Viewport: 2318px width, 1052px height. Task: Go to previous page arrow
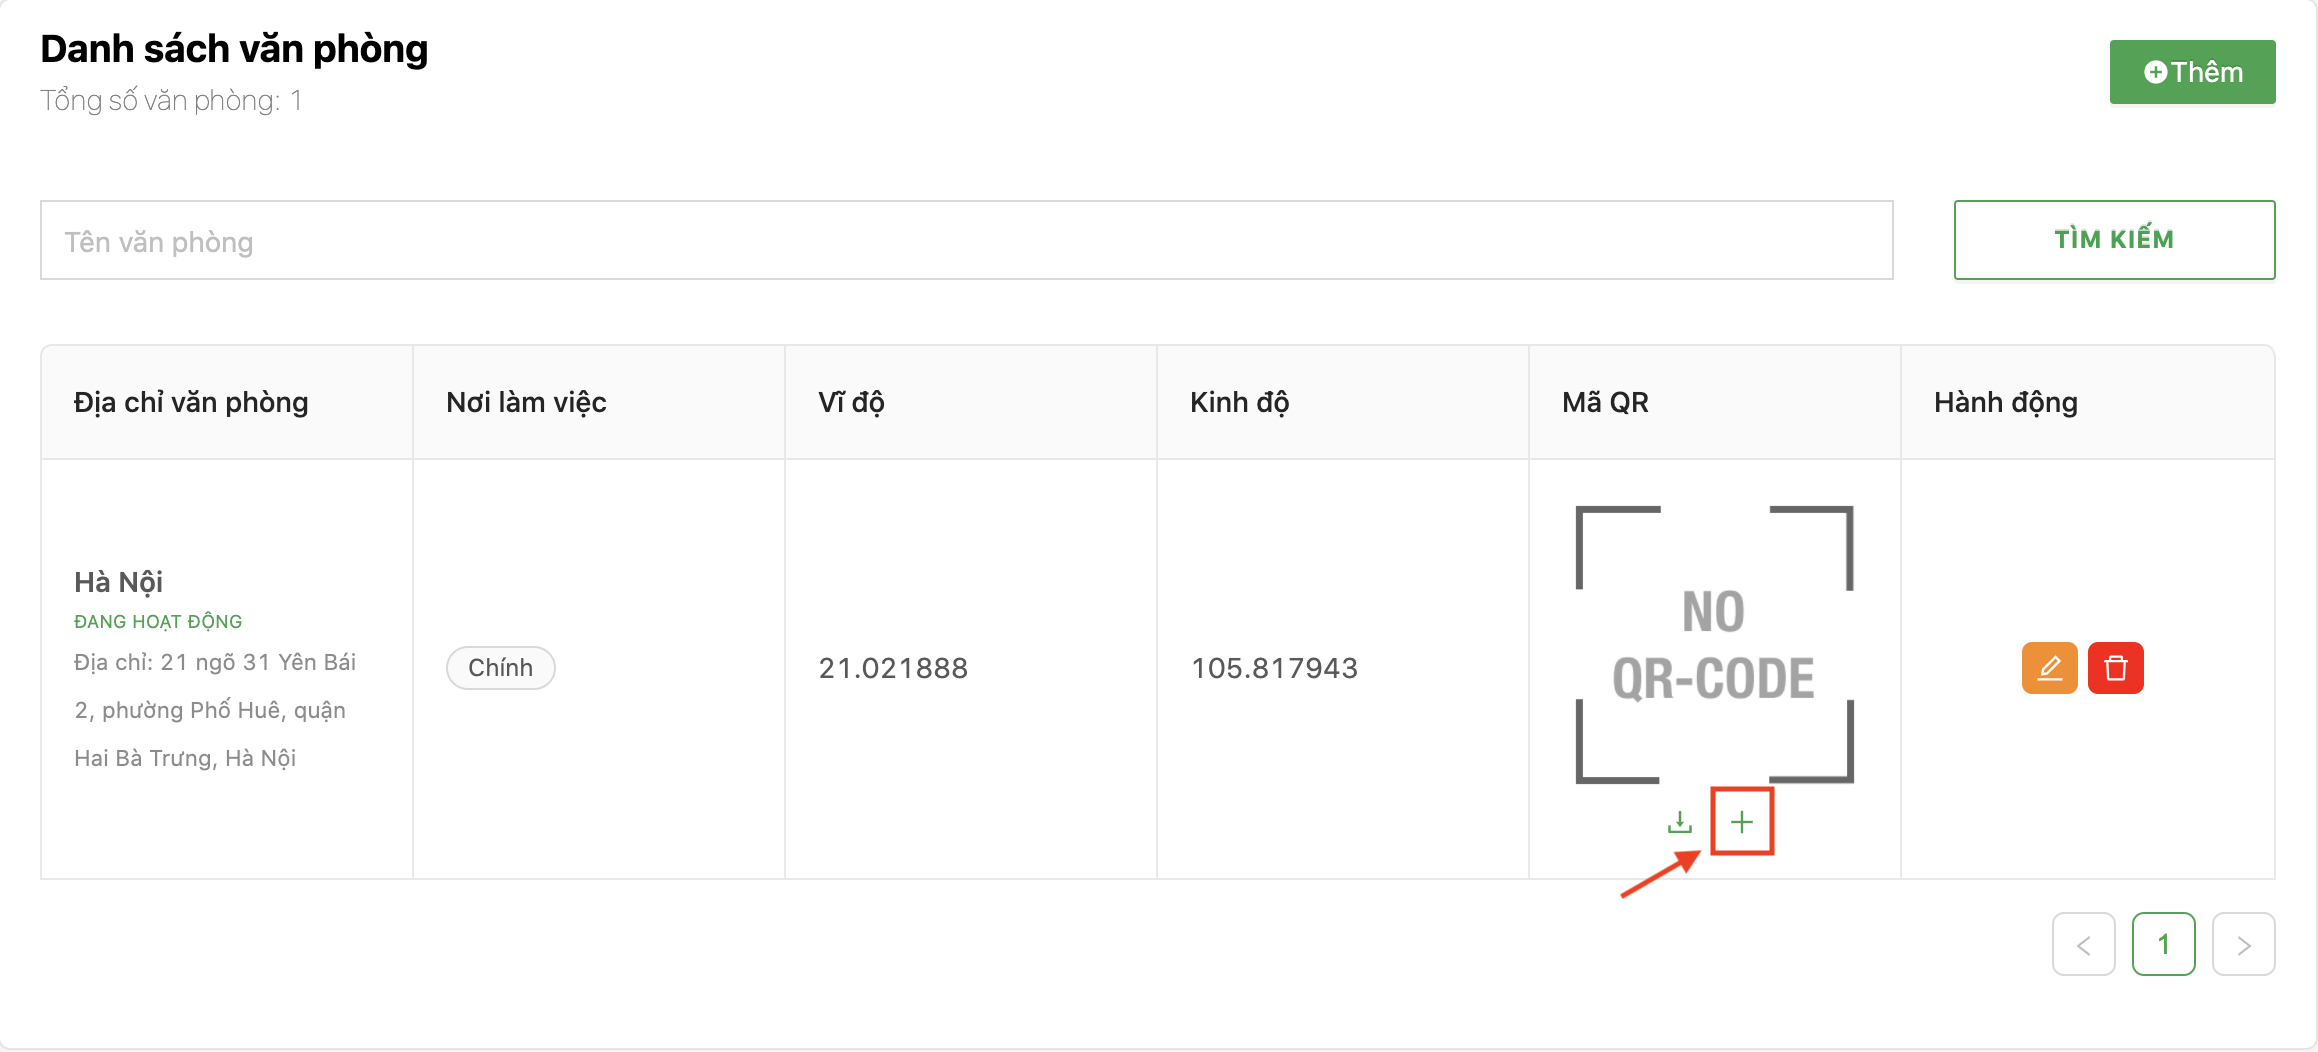coord(2083,944)
